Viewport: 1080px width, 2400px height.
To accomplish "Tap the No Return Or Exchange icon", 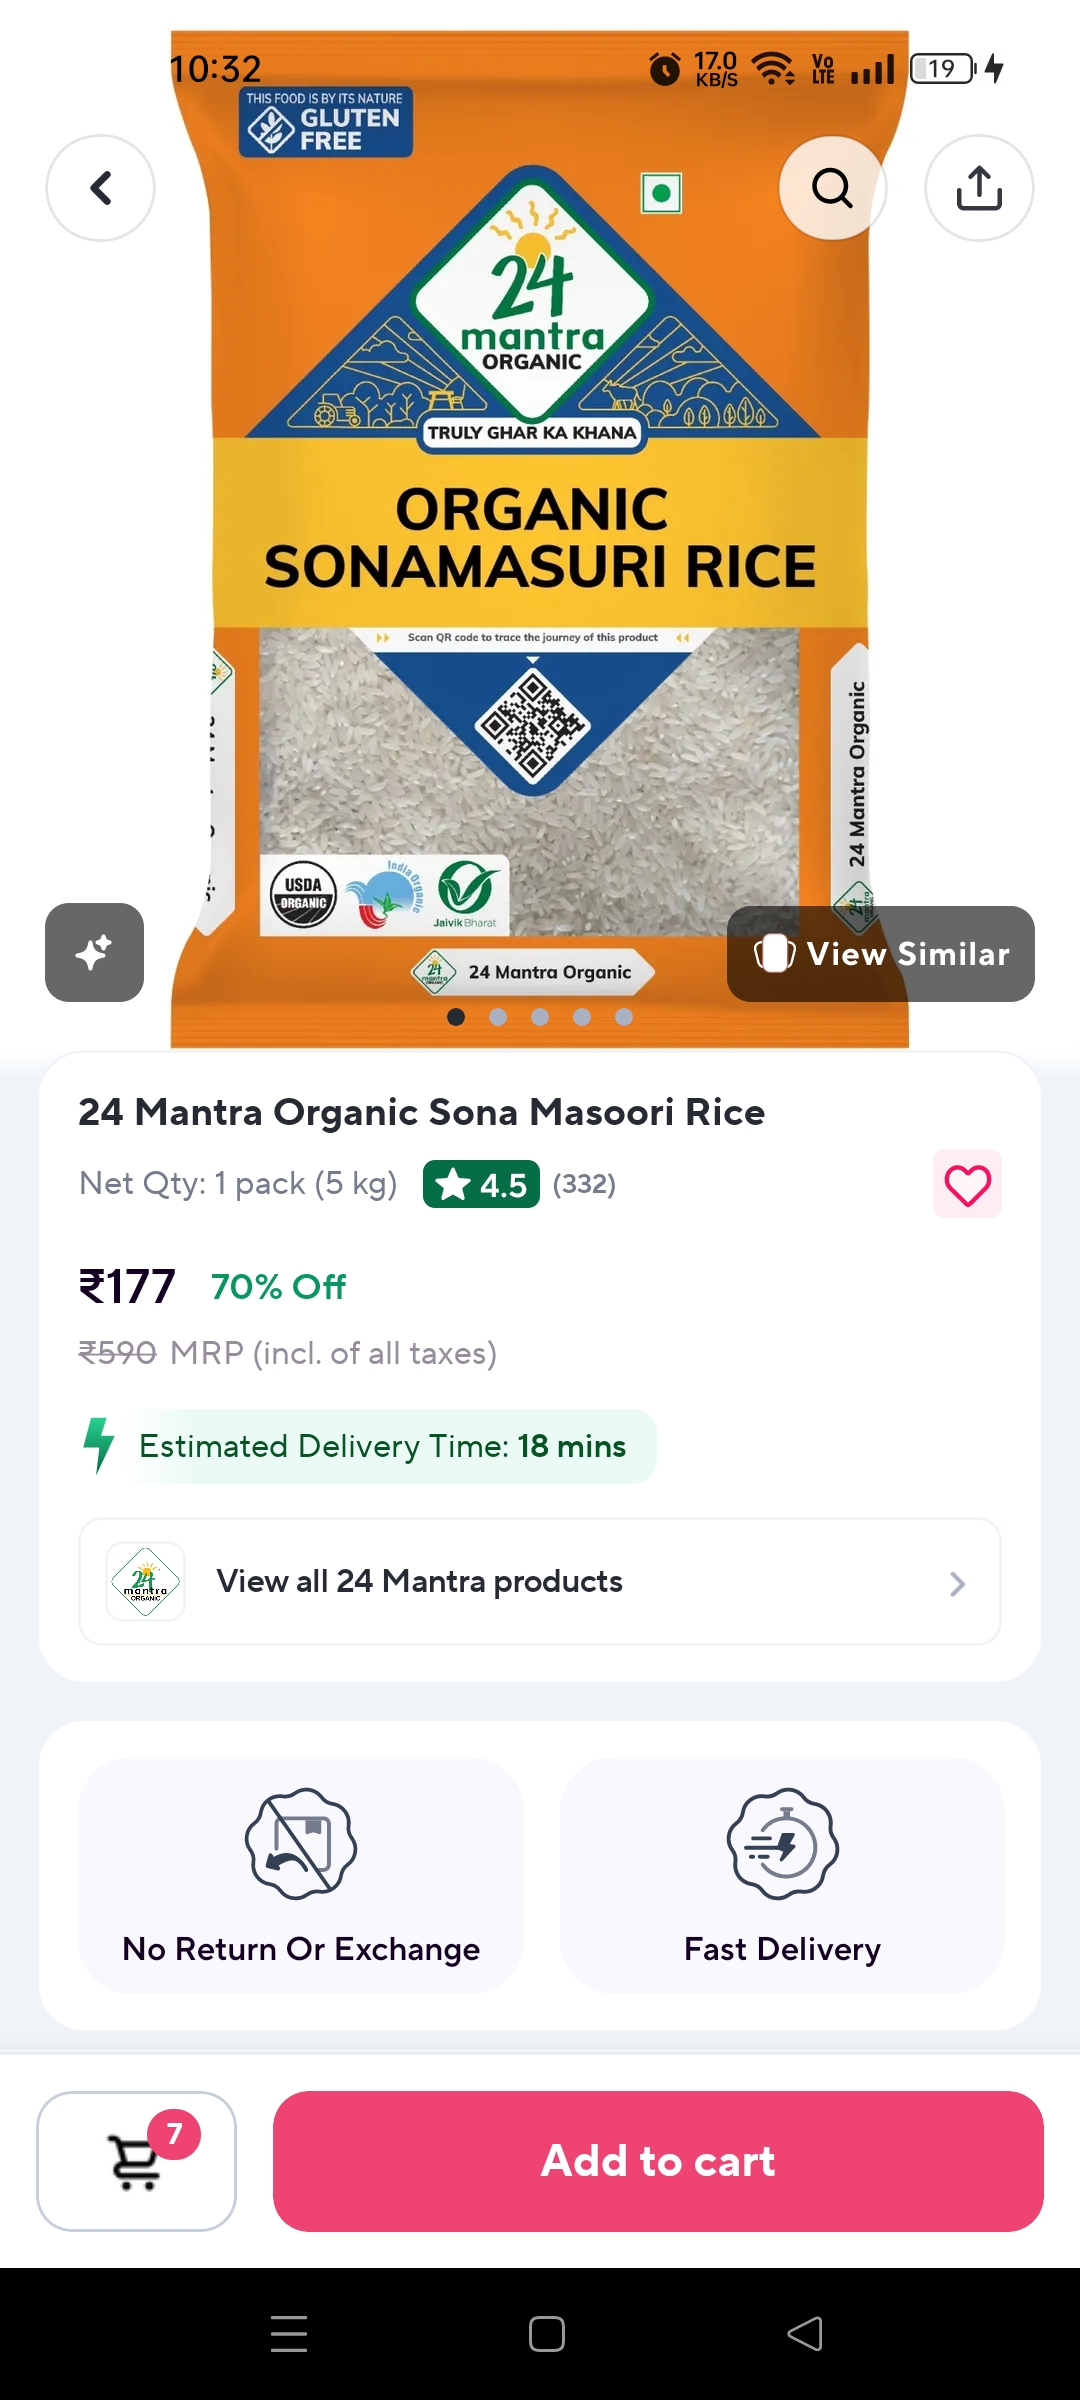I will (x=301, y=1844).
